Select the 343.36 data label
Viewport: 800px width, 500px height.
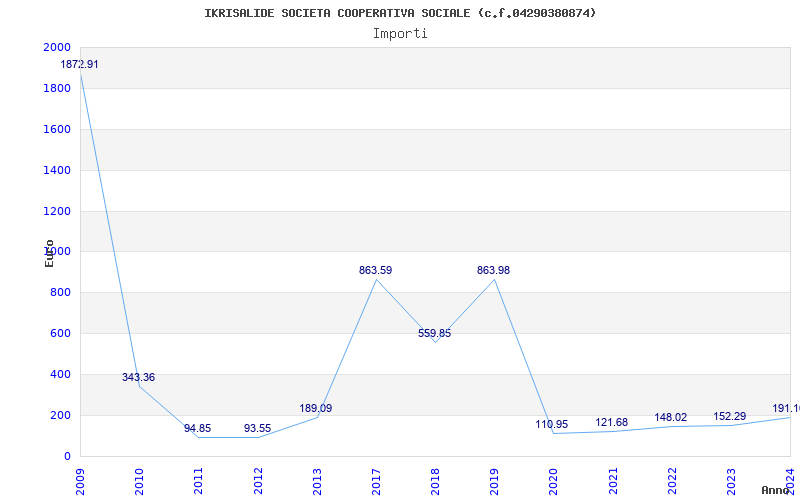(x=138, y=378)
